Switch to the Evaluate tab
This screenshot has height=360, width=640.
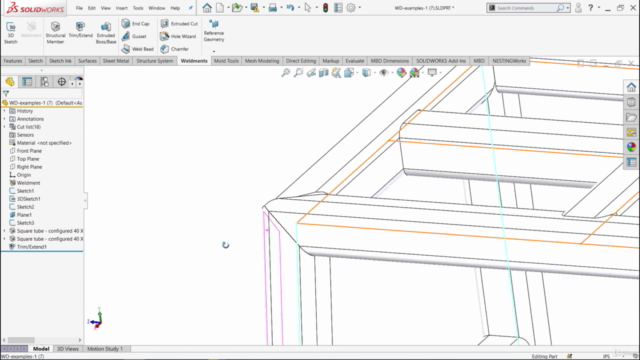click(355, 61)
